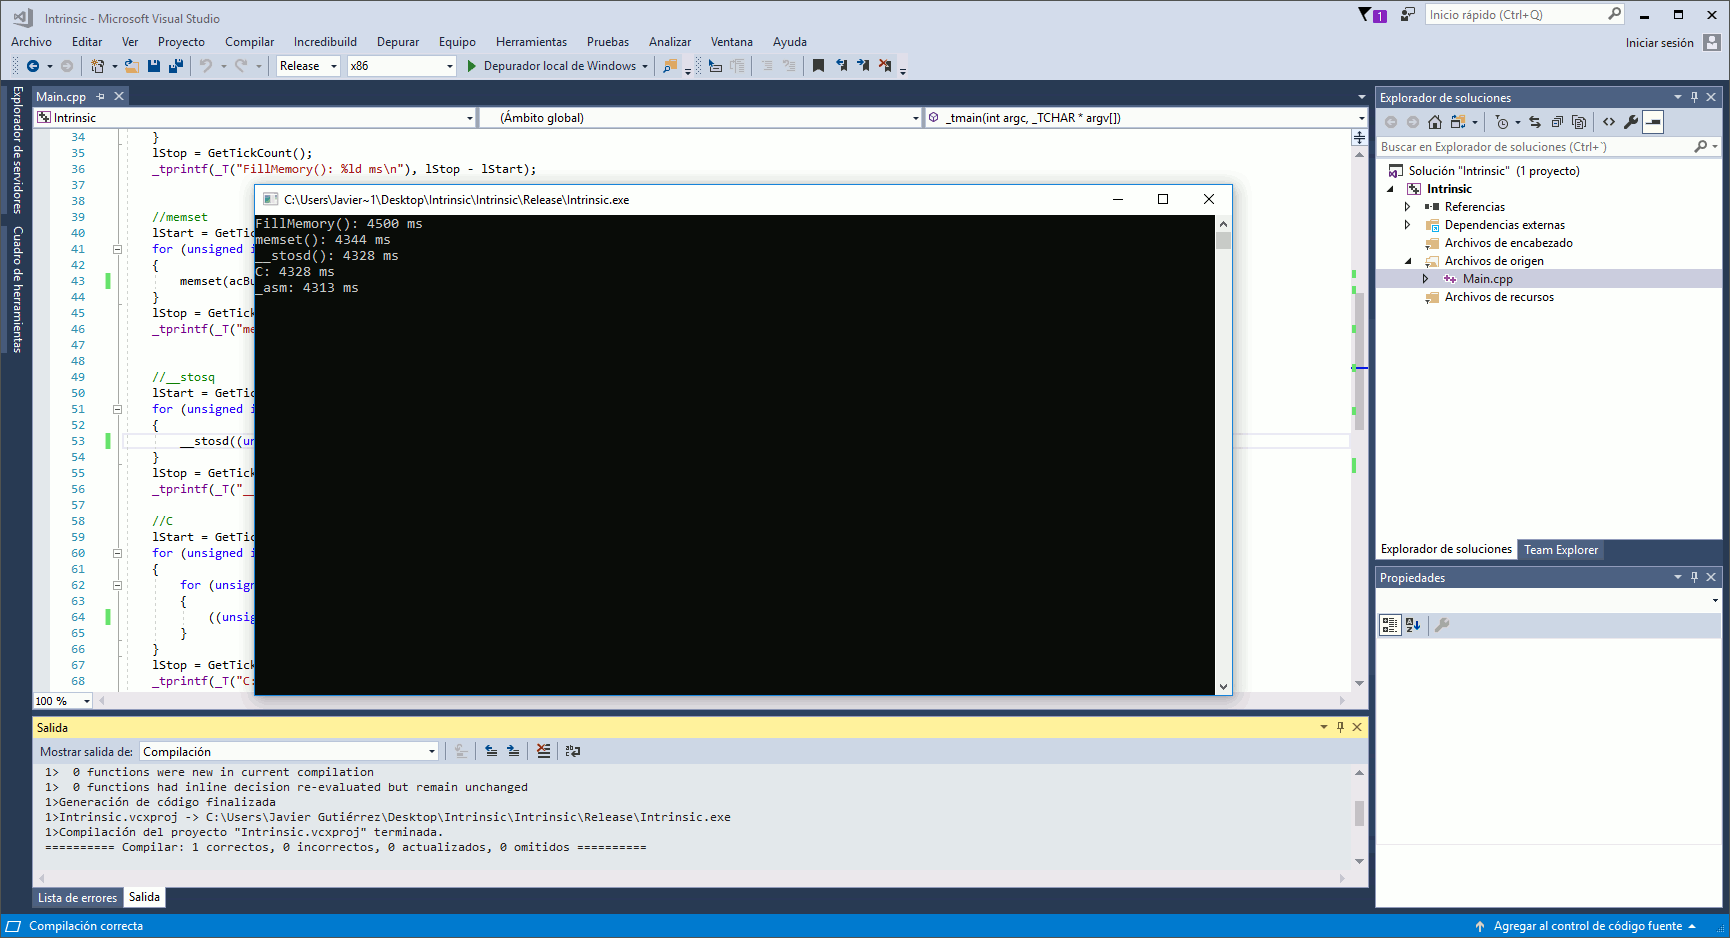Open the Release configuration dropdown

(336, 65)
